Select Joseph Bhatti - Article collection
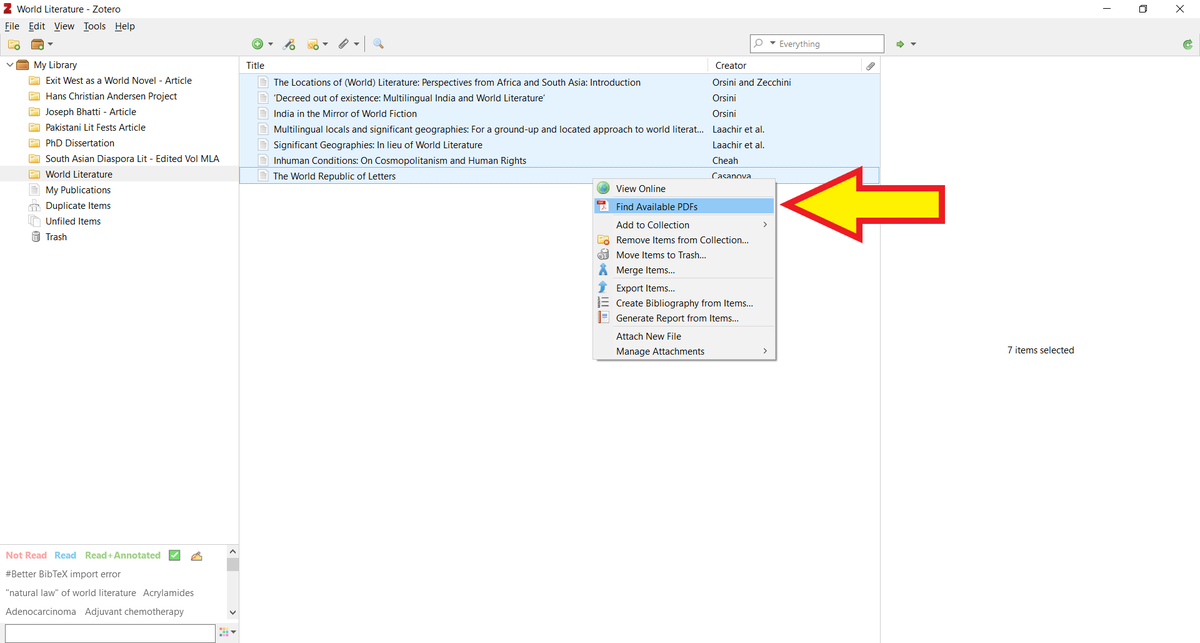This screenshot has height=643, width=1200. pos(91,112)
